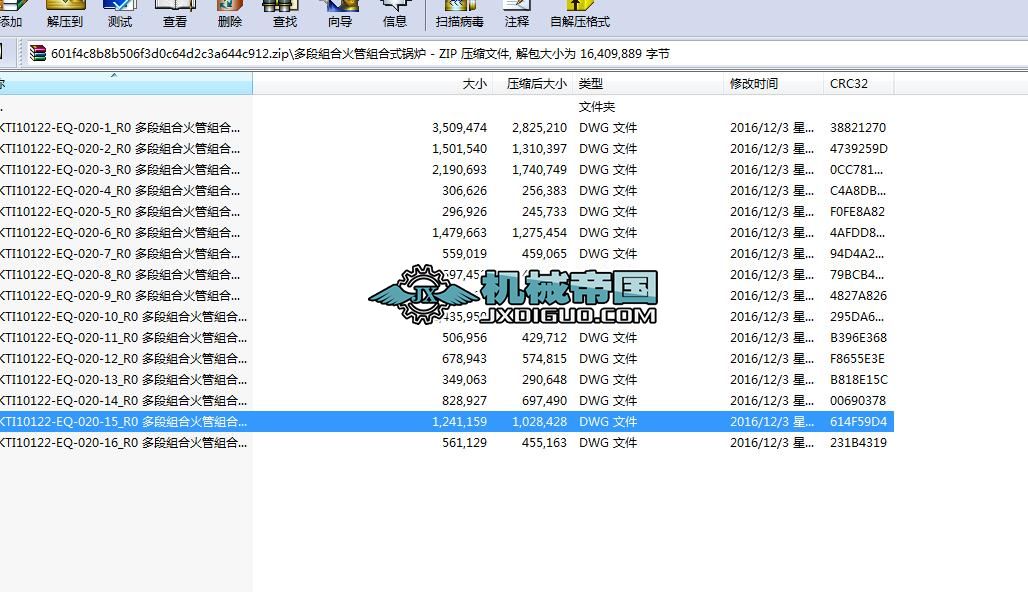Click CRC32 value 38821270
This screenshot has height=592, width=1028.
pos(858,127)
